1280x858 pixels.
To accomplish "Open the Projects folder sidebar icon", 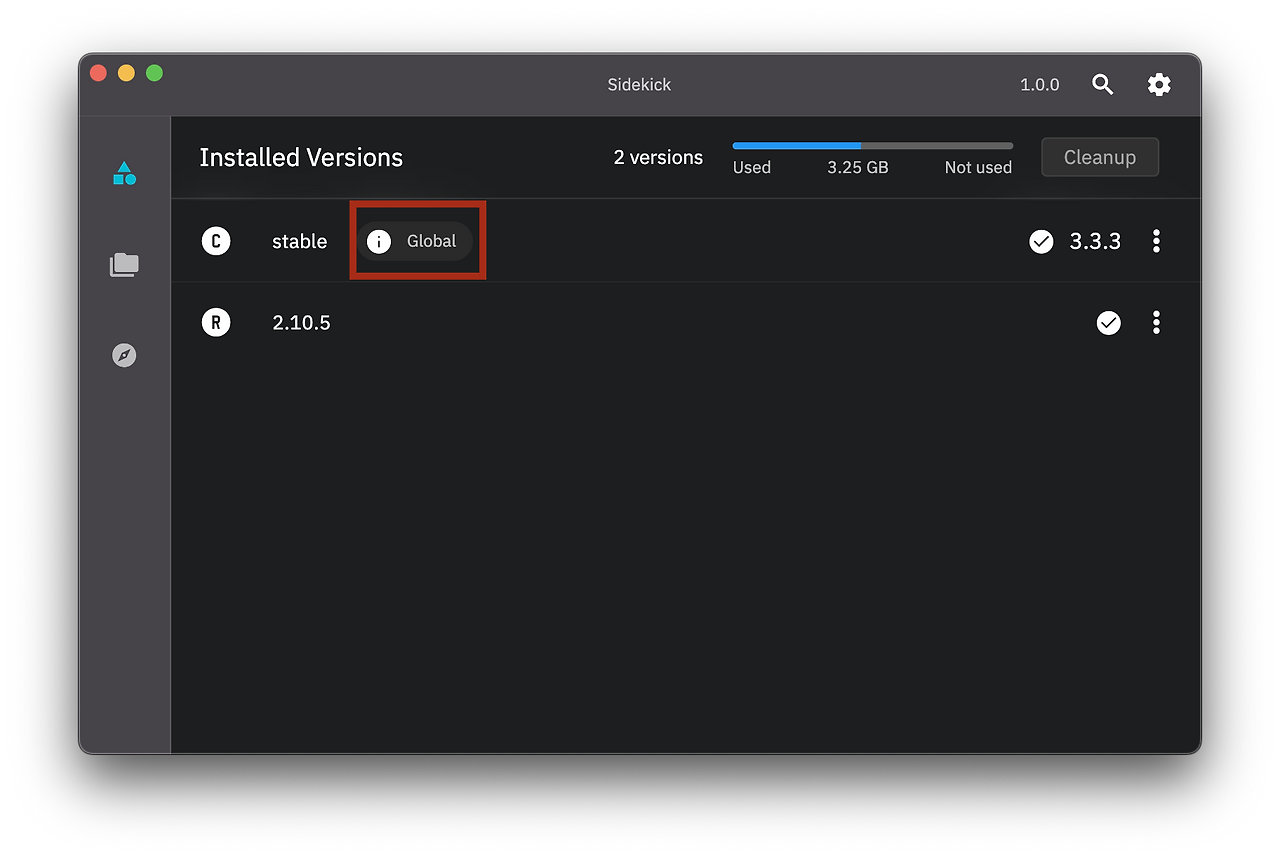I will 124,265.
